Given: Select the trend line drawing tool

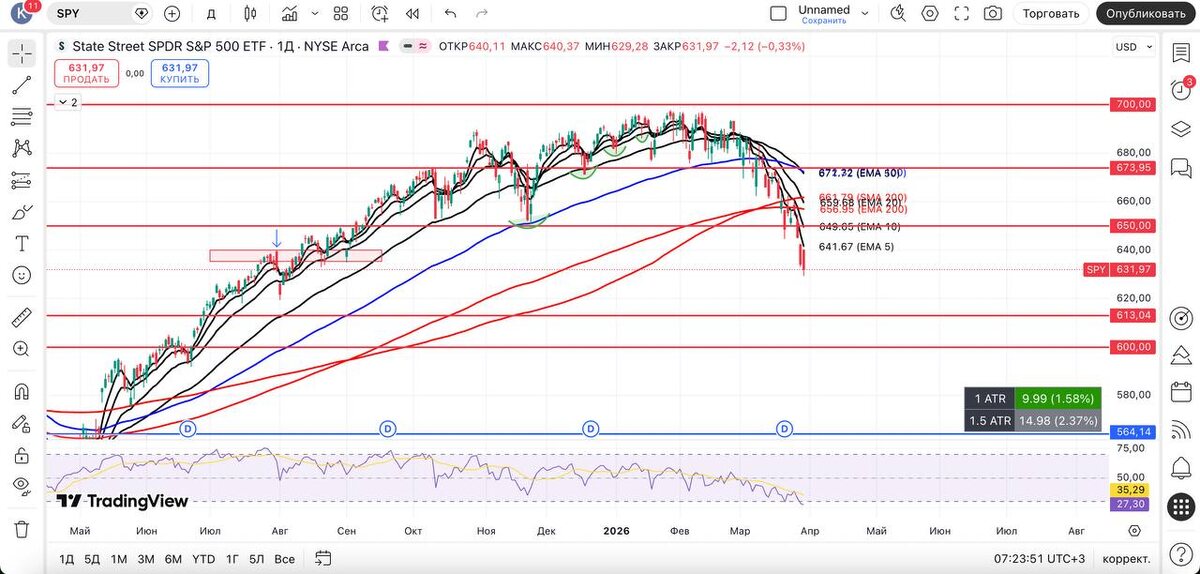Looking at the screenshot, I should 21,86.
